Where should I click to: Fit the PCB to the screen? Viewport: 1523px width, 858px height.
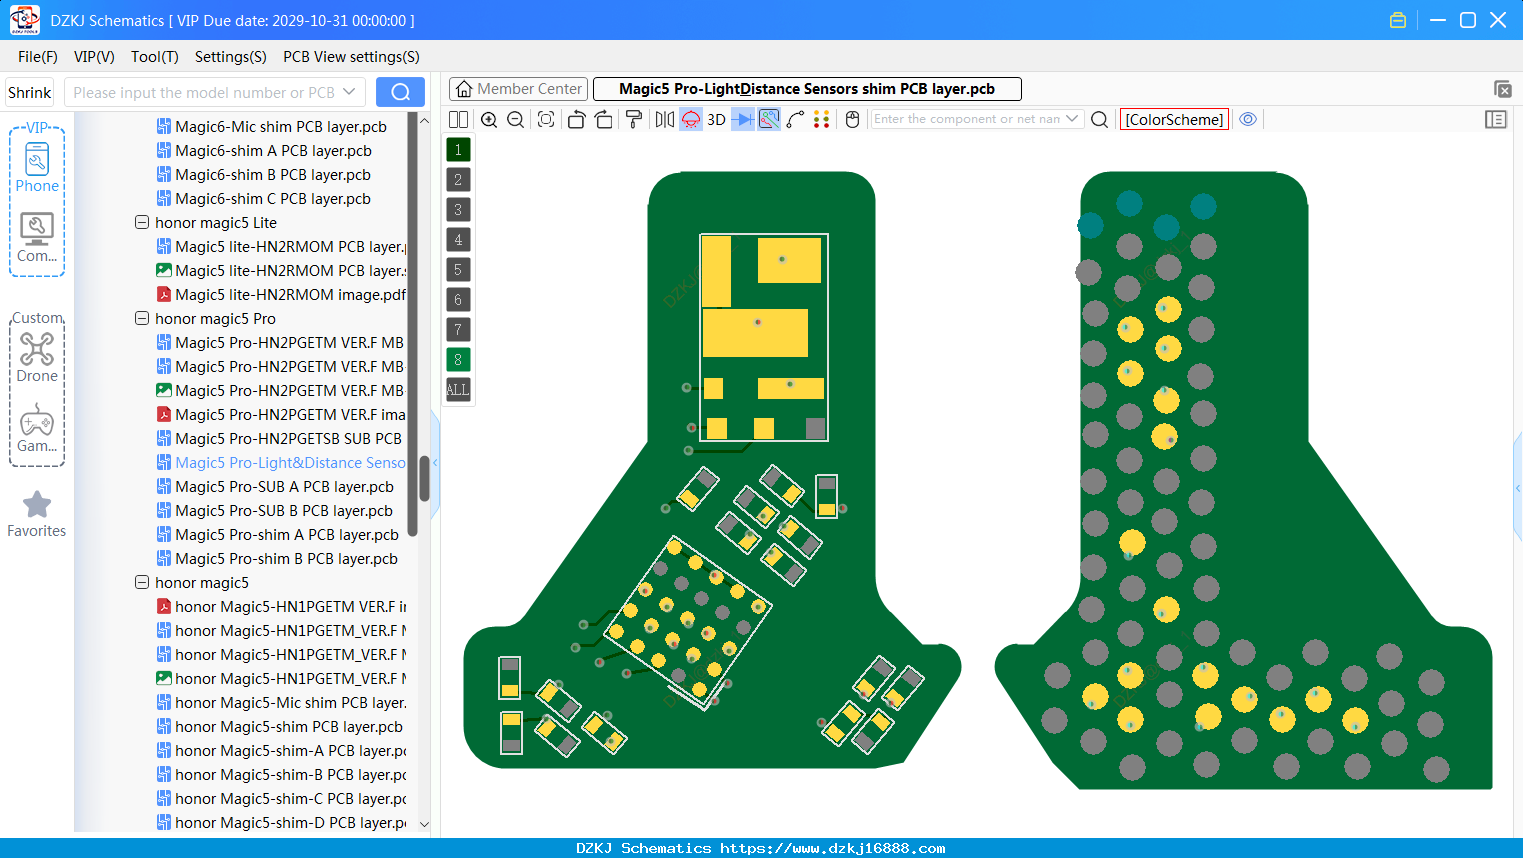pos(546,119)
